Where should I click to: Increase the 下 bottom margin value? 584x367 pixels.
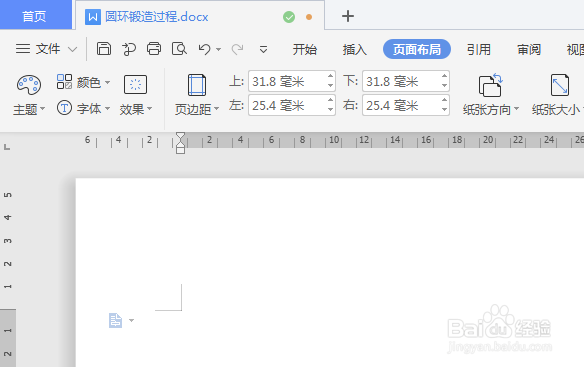coord(444,76)
